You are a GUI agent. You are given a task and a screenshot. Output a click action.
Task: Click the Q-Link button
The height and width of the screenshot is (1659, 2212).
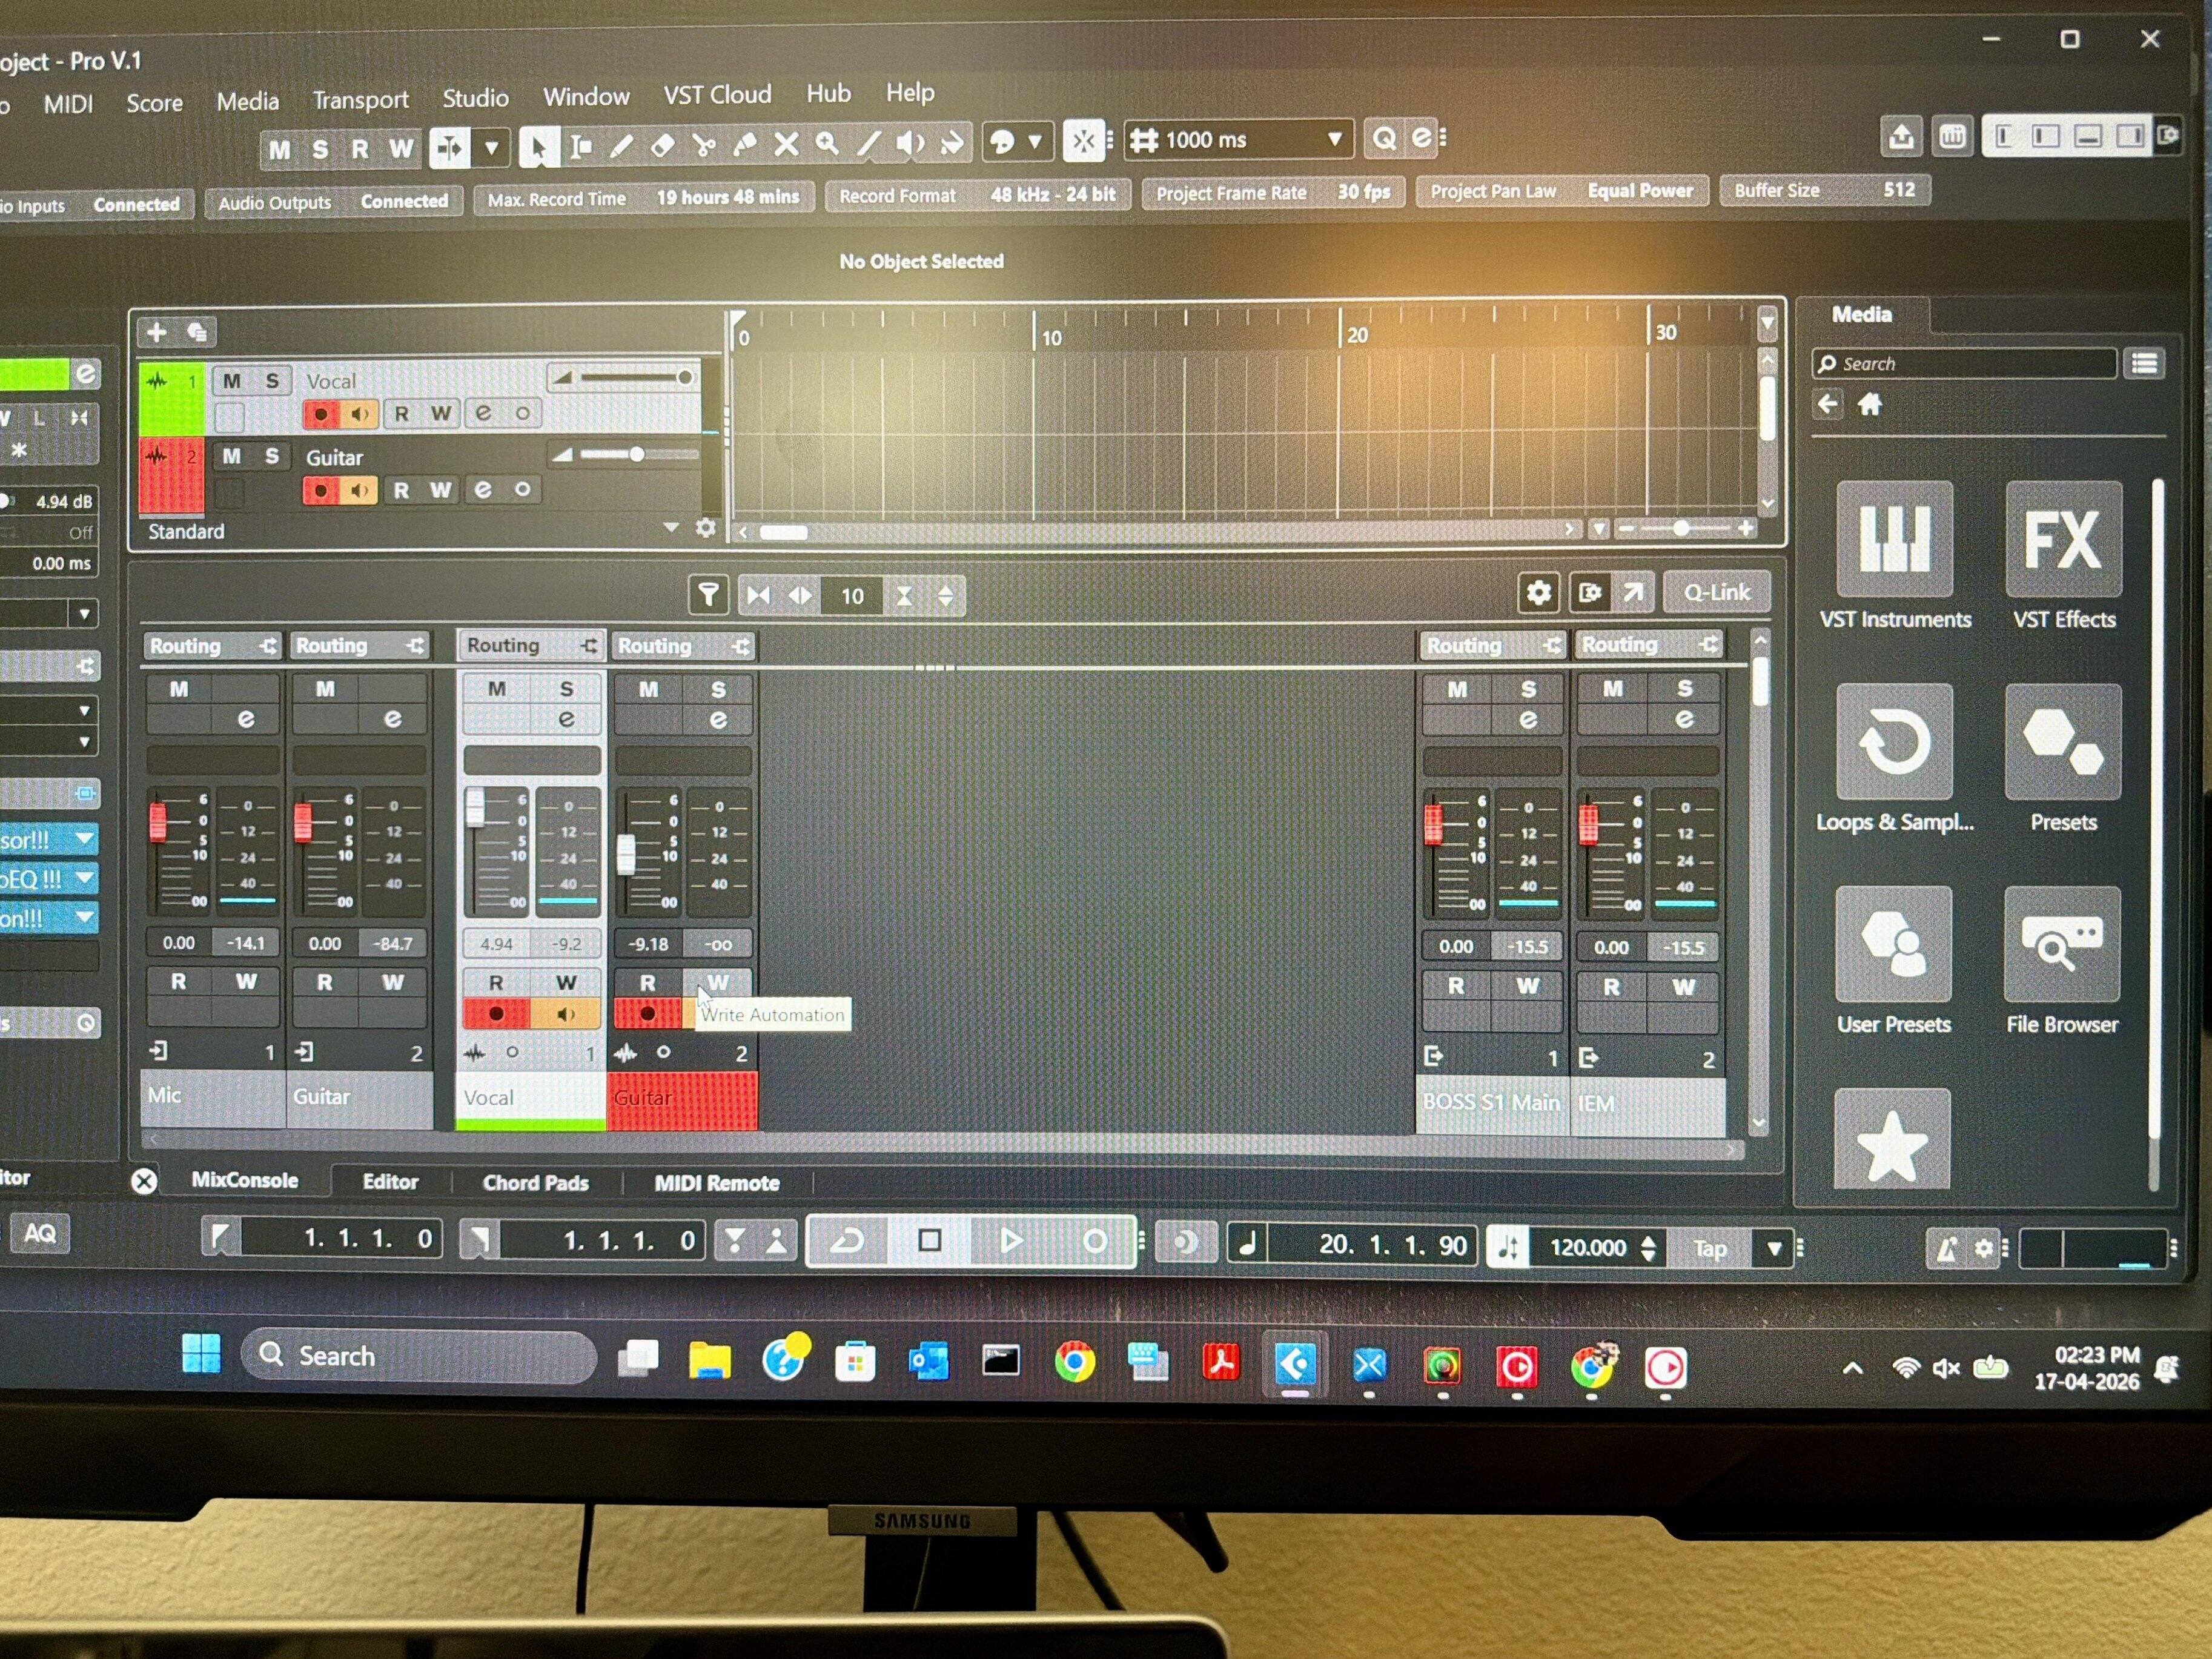click(x=1716, y=592)
